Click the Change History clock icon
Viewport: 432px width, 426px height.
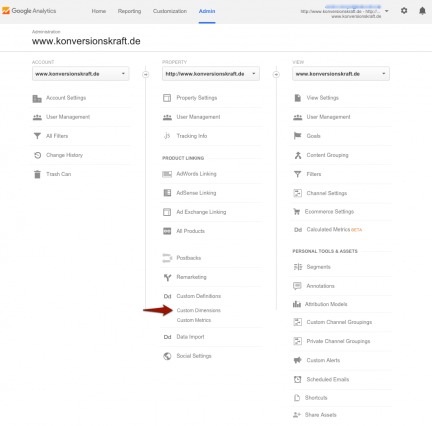pos(37,155)
